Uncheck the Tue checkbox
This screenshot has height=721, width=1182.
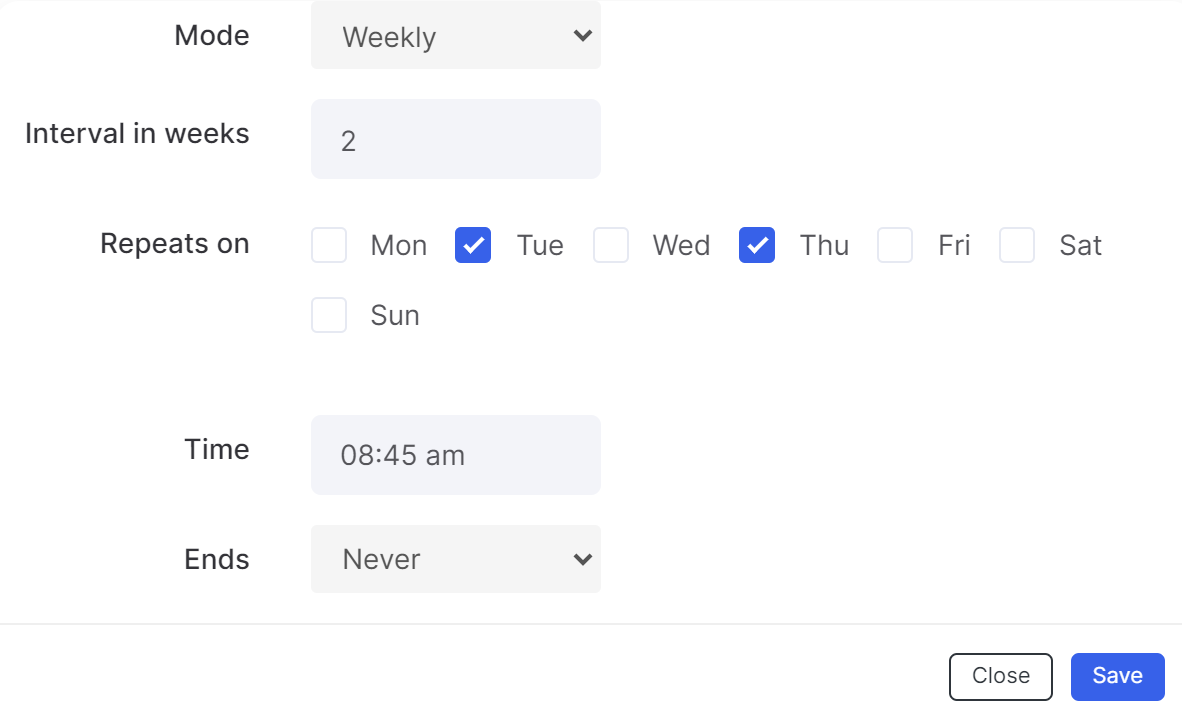[x=473, y=245]
